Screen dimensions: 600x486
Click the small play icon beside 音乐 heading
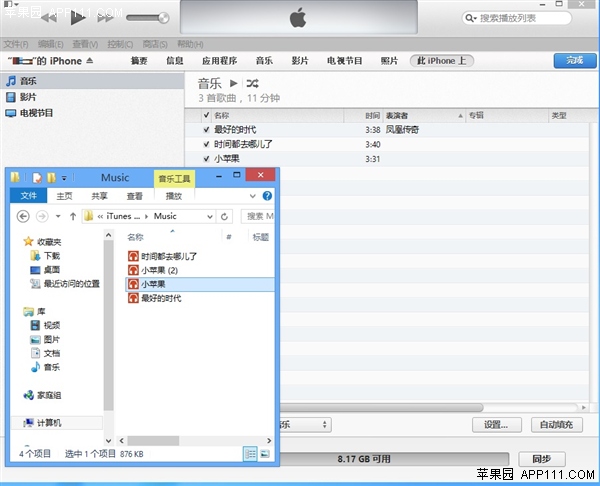[234, 83]
